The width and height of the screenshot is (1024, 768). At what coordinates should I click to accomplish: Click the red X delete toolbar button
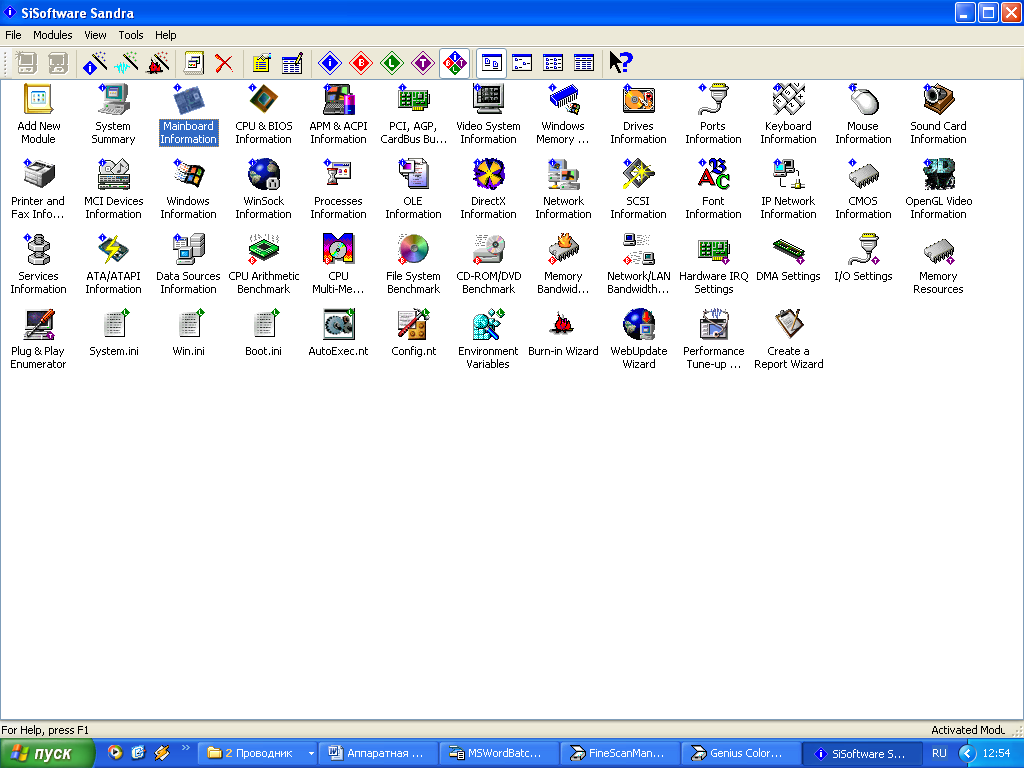(x=224, y=63)
